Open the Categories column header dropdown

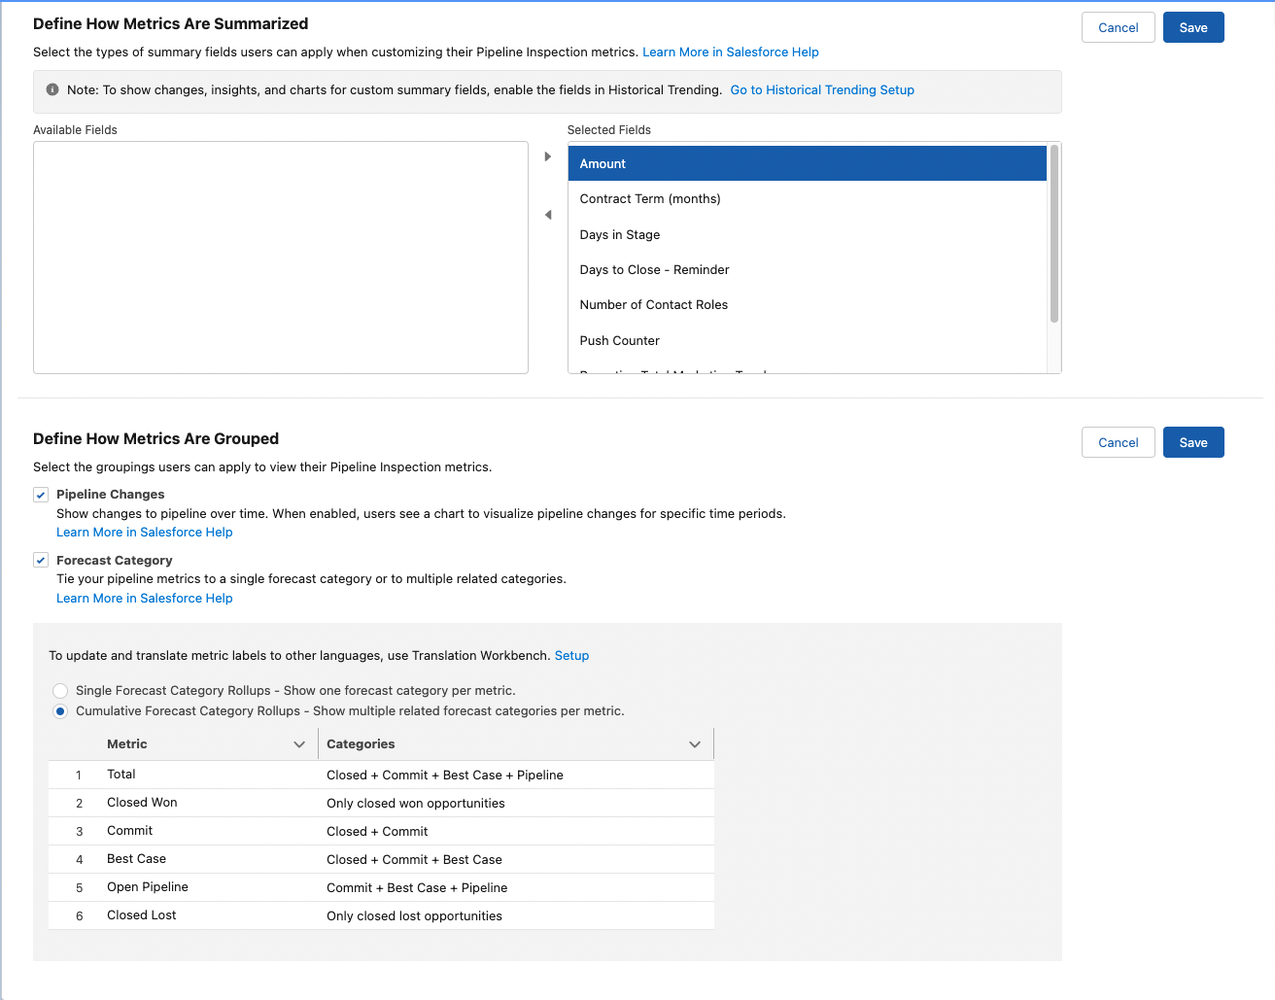pos(695,745)
